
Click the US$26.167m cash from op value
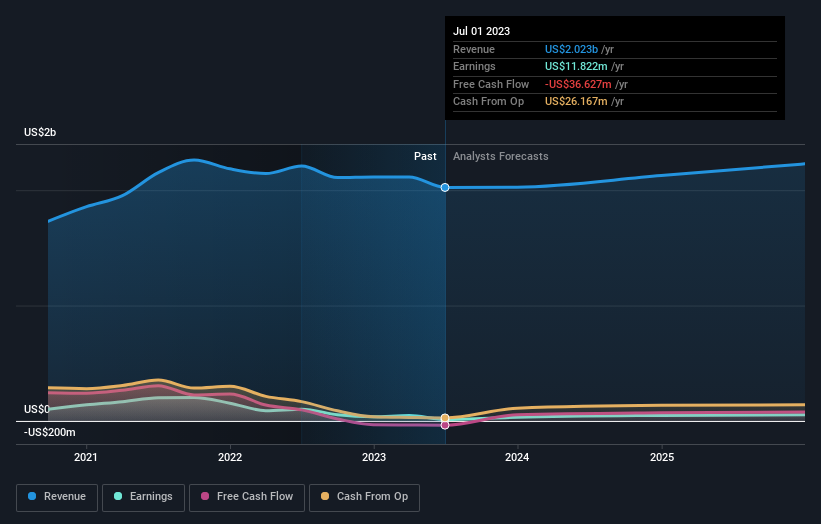coord(576,102)
